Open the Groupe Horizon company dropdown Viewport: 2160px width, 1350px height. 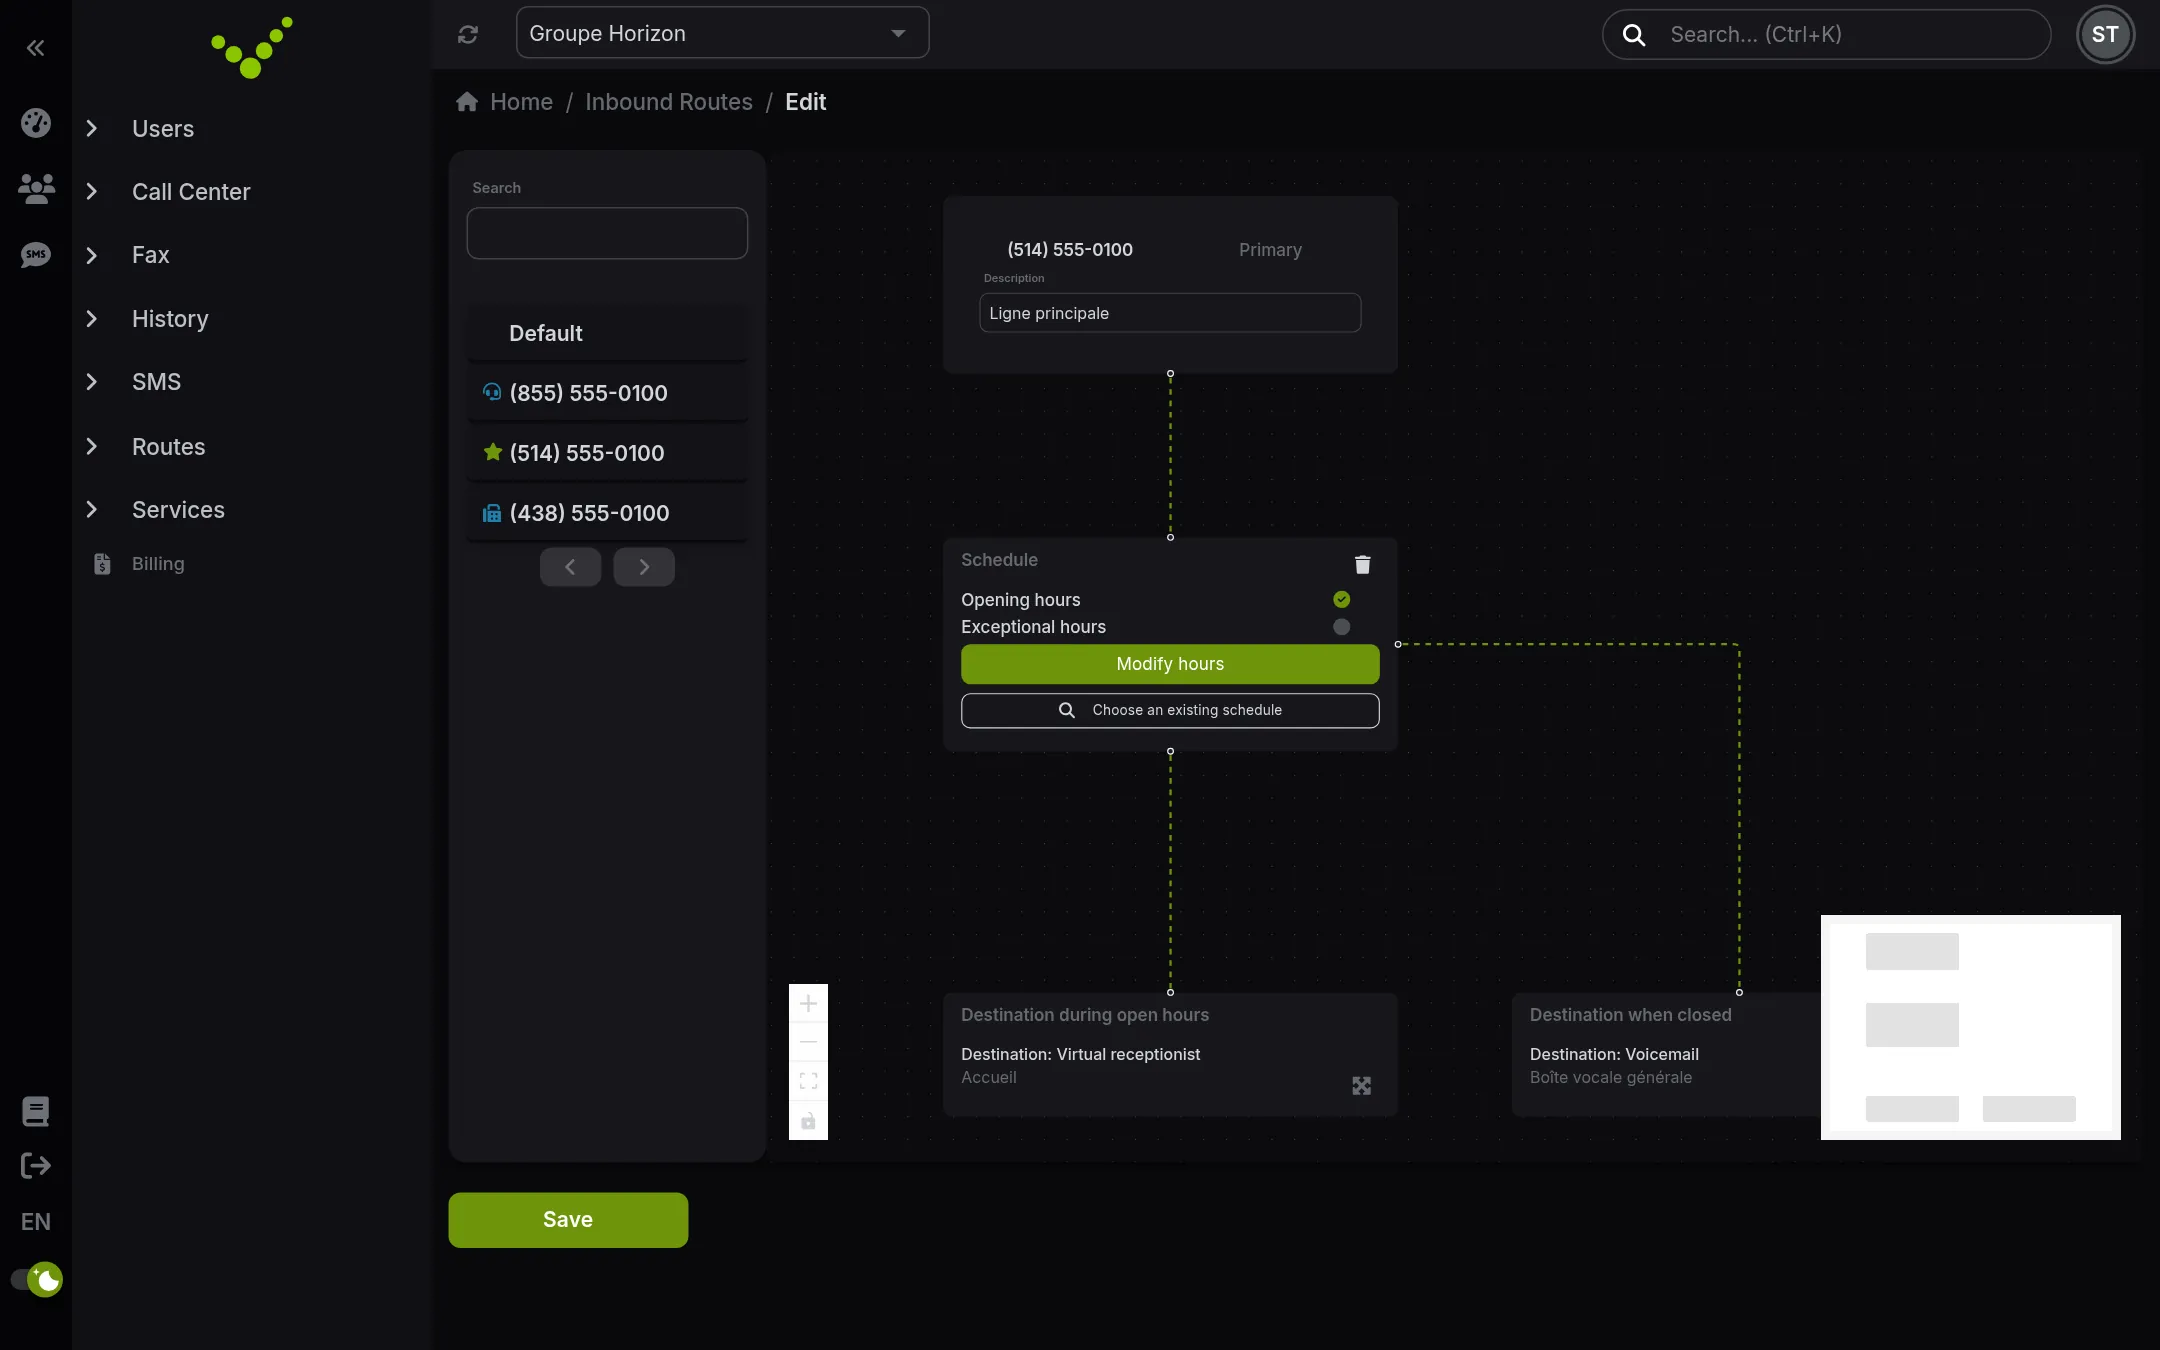tap(722, 33)
